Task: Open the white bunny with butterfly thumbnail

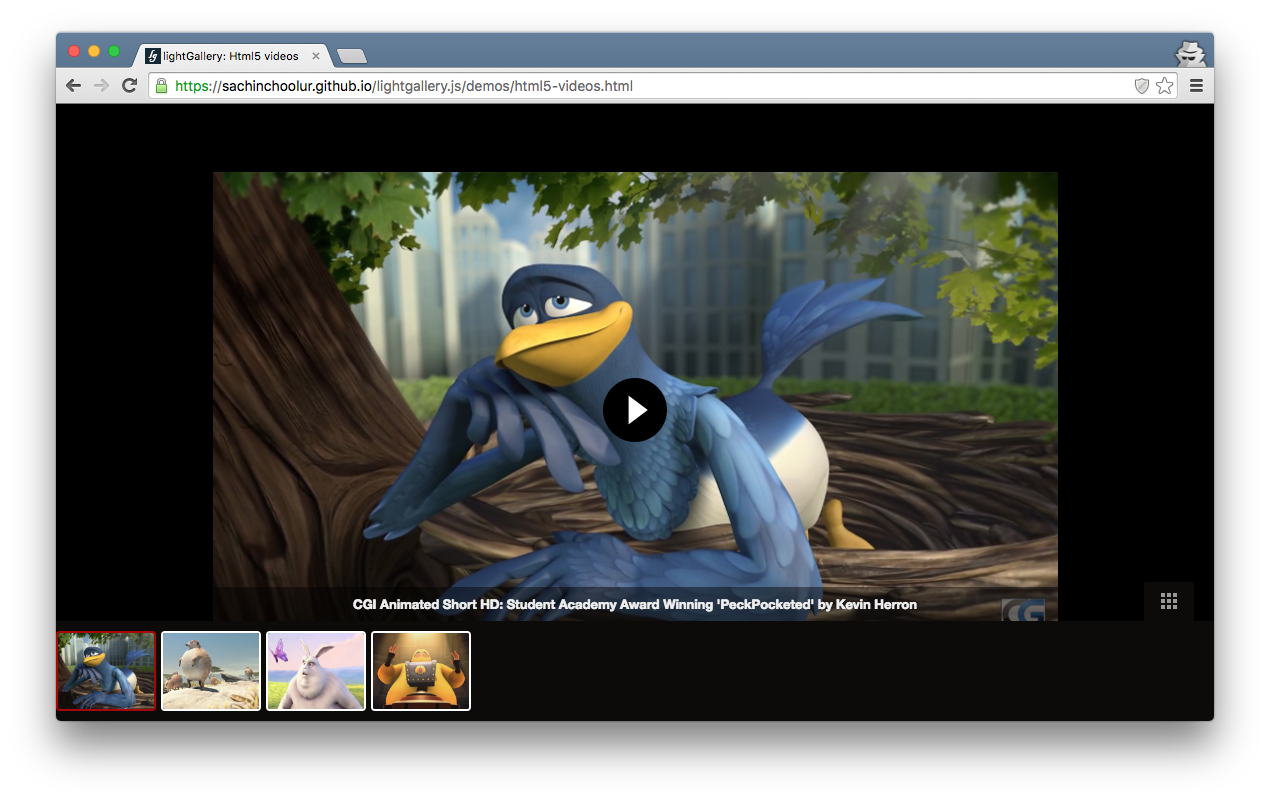Action: coord(316,671)
